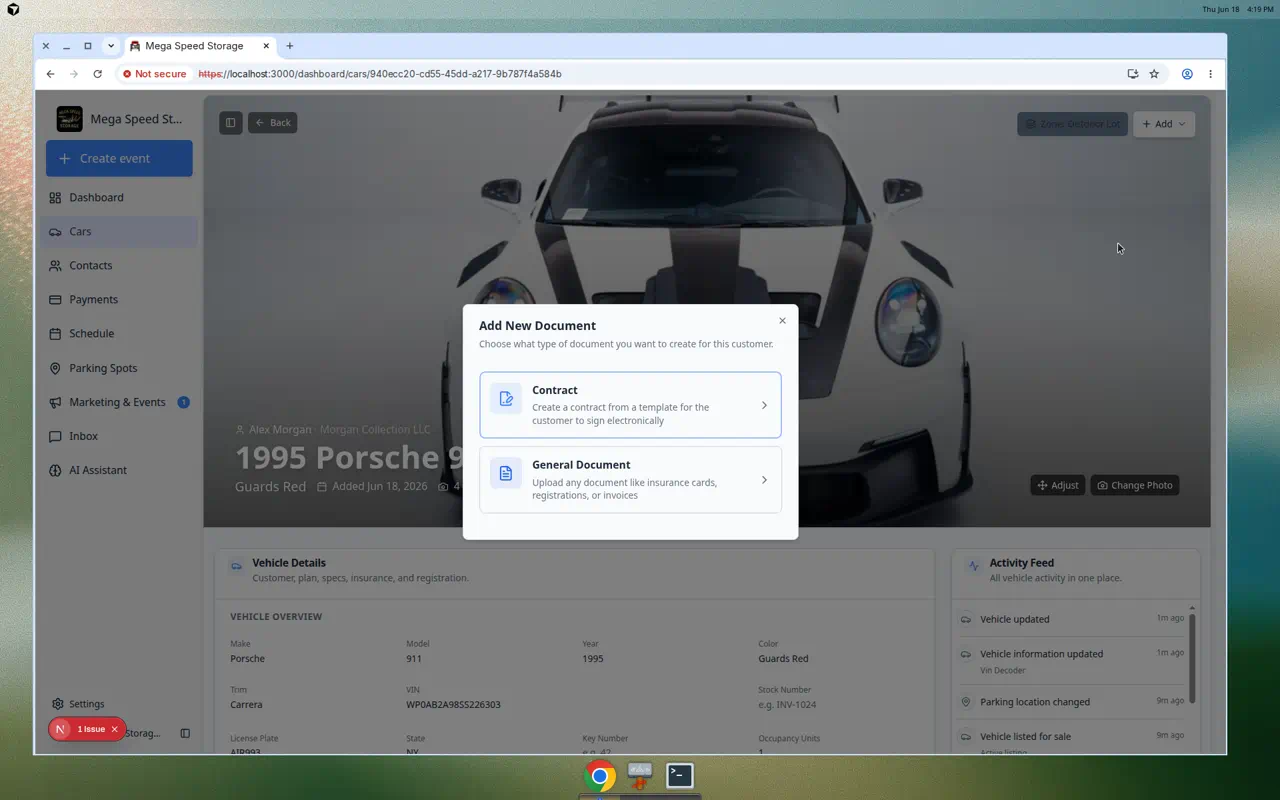Open the Add dropdown menu
Viewport: 1280px width, 800px height.
1164,124
